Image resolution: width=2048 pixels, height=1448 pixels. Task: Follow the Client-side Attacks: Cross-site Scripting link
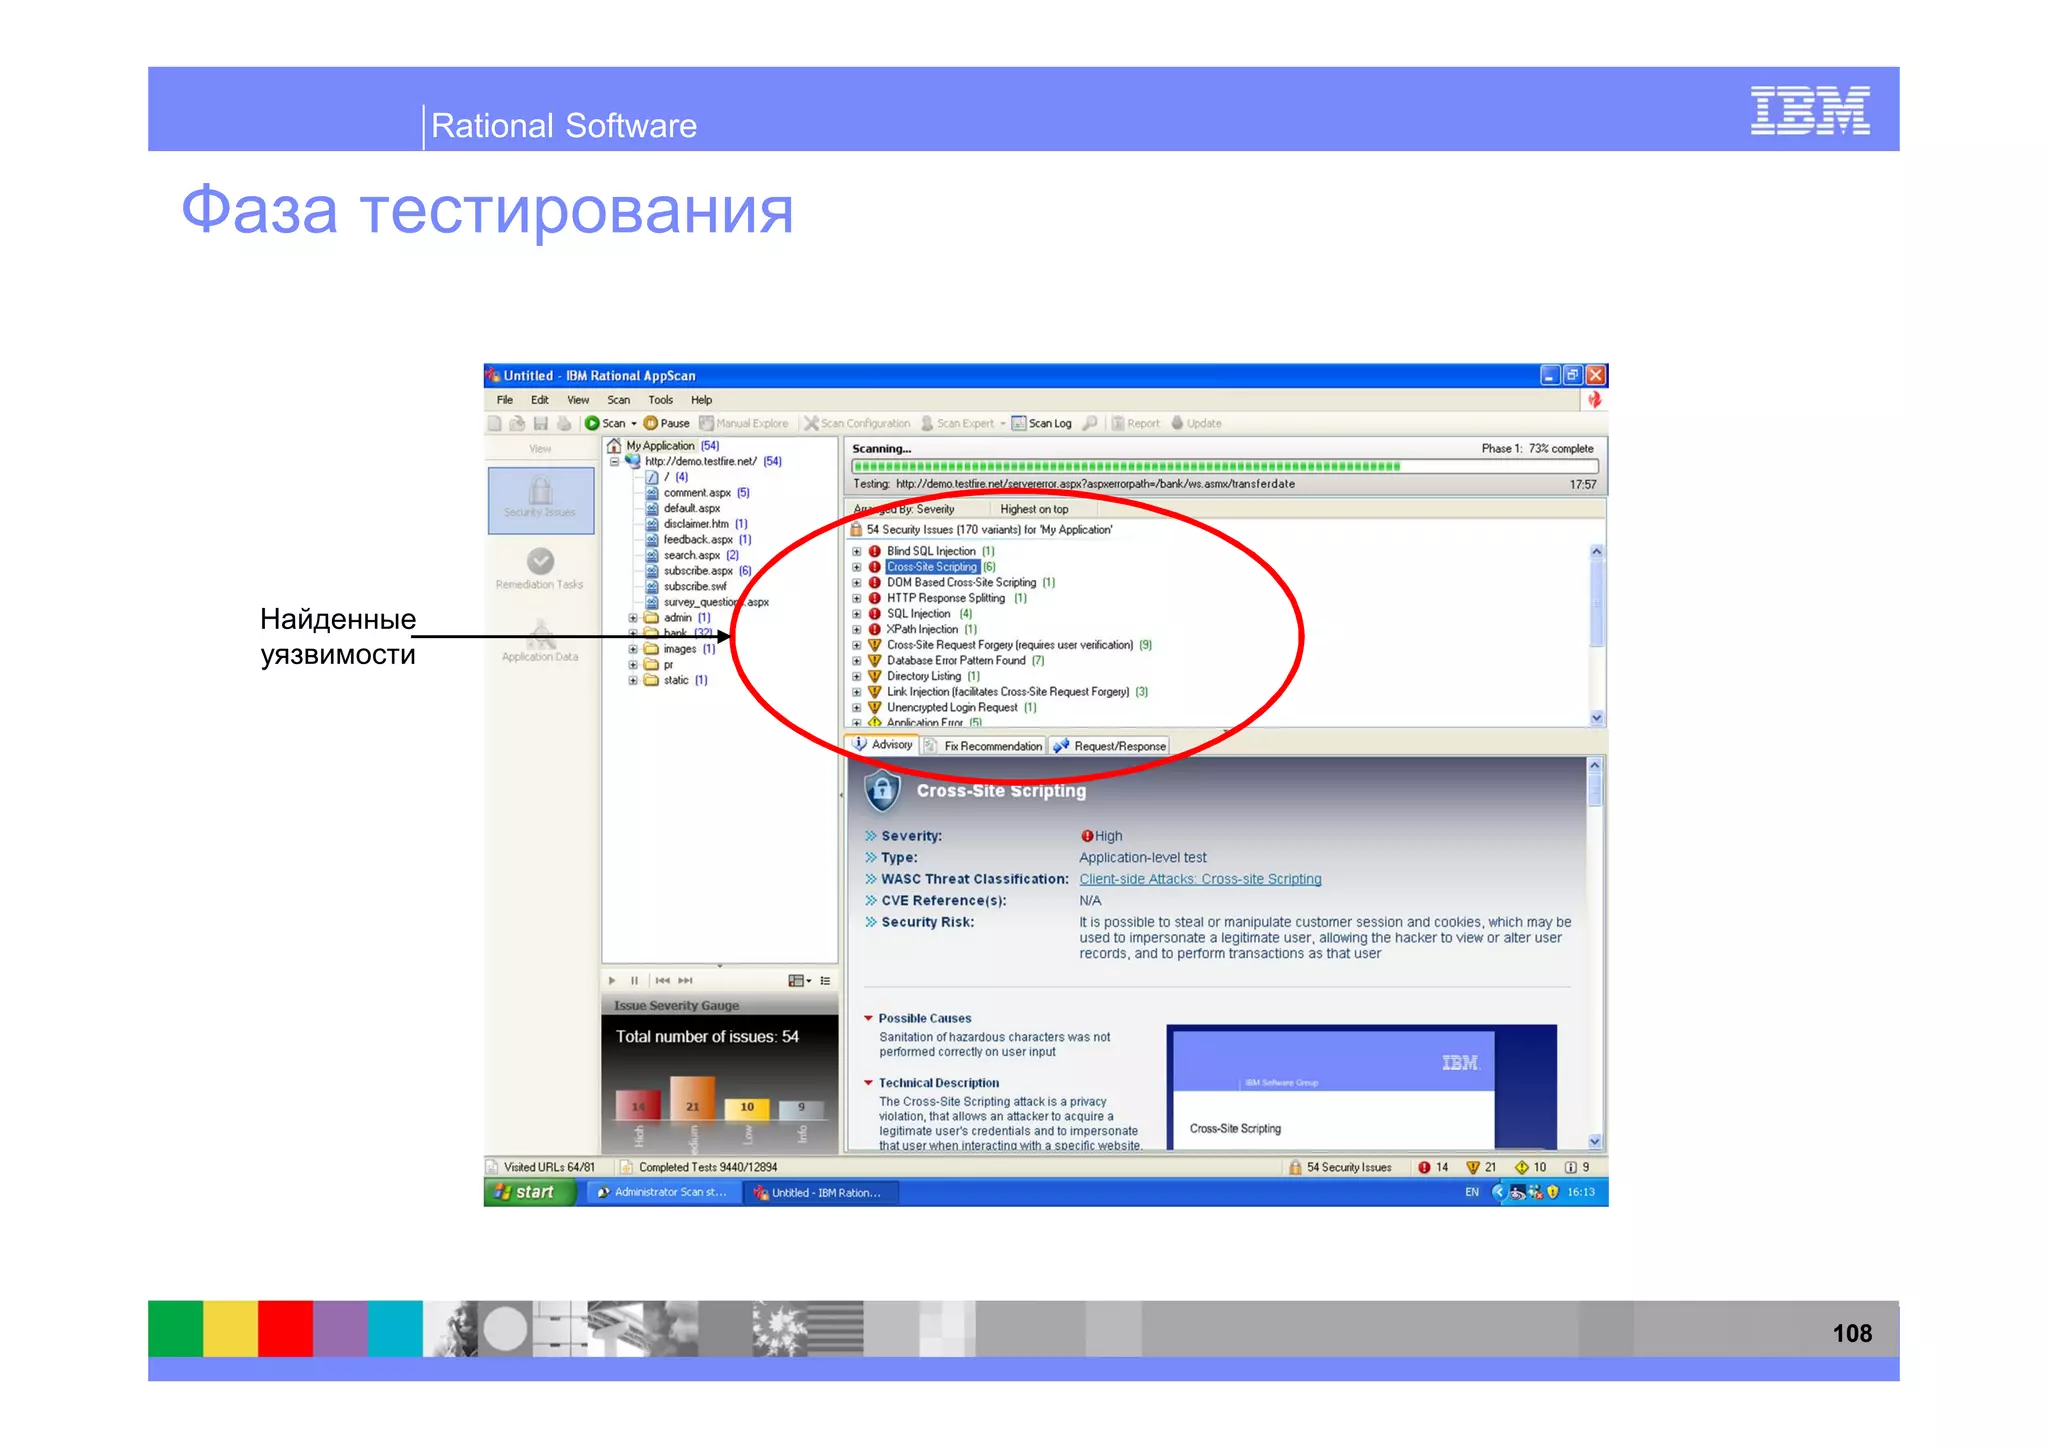pyautogui.click(x=1200, y=879)
